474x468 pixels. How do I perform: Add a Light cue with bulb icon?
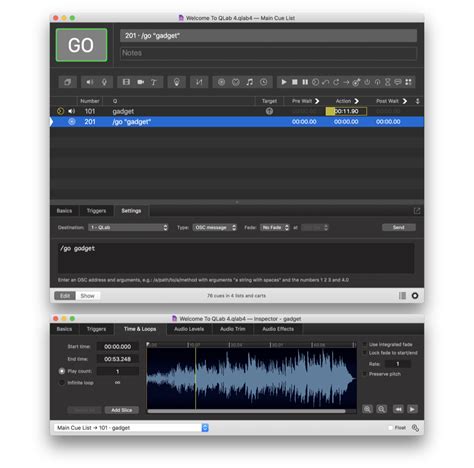point(177,82)
